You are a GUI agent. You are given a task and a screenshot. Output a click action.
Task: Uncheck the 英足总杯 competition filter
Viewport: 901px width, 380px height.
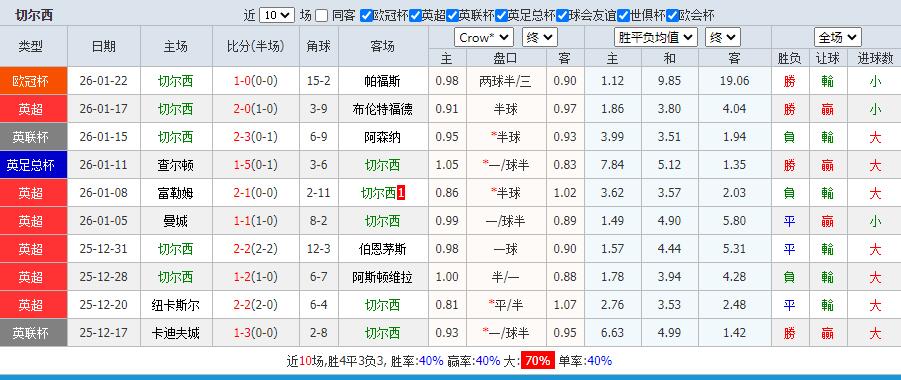point(501,16)
